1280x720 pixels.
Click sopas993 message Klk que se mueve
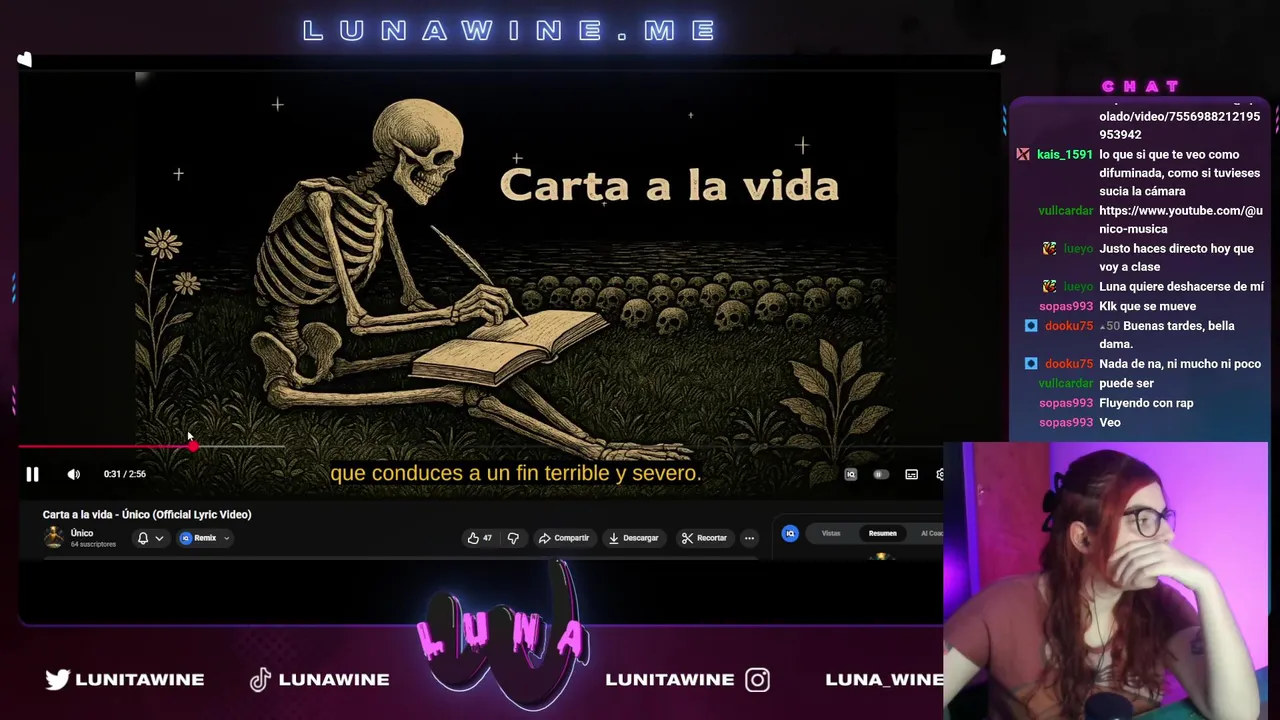coord(1147,306)
